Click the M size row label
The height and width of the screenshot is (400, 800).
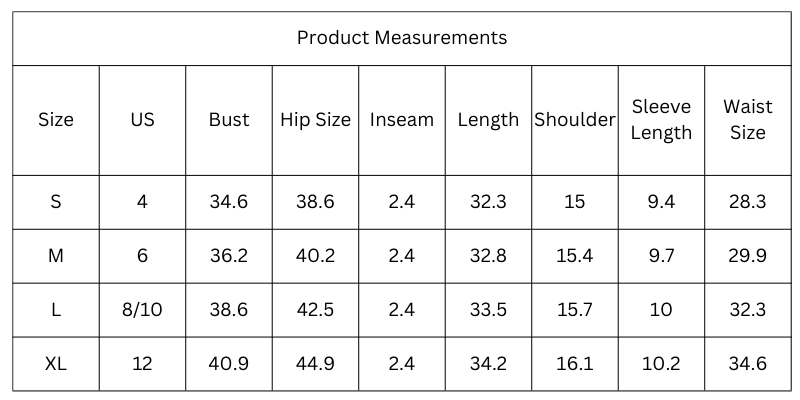pyautogui.click(x=56, y=256)
